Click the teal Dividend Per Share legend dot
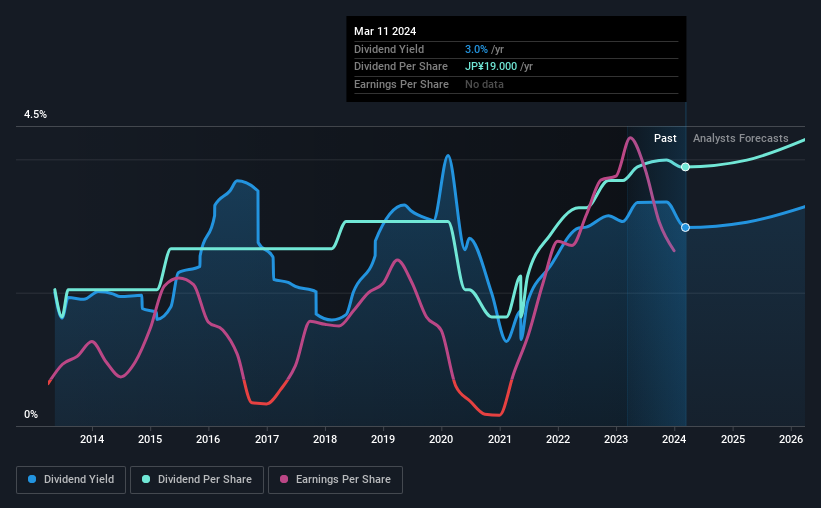The width and height of the screenshot is (821, 508). click(146, 479)
